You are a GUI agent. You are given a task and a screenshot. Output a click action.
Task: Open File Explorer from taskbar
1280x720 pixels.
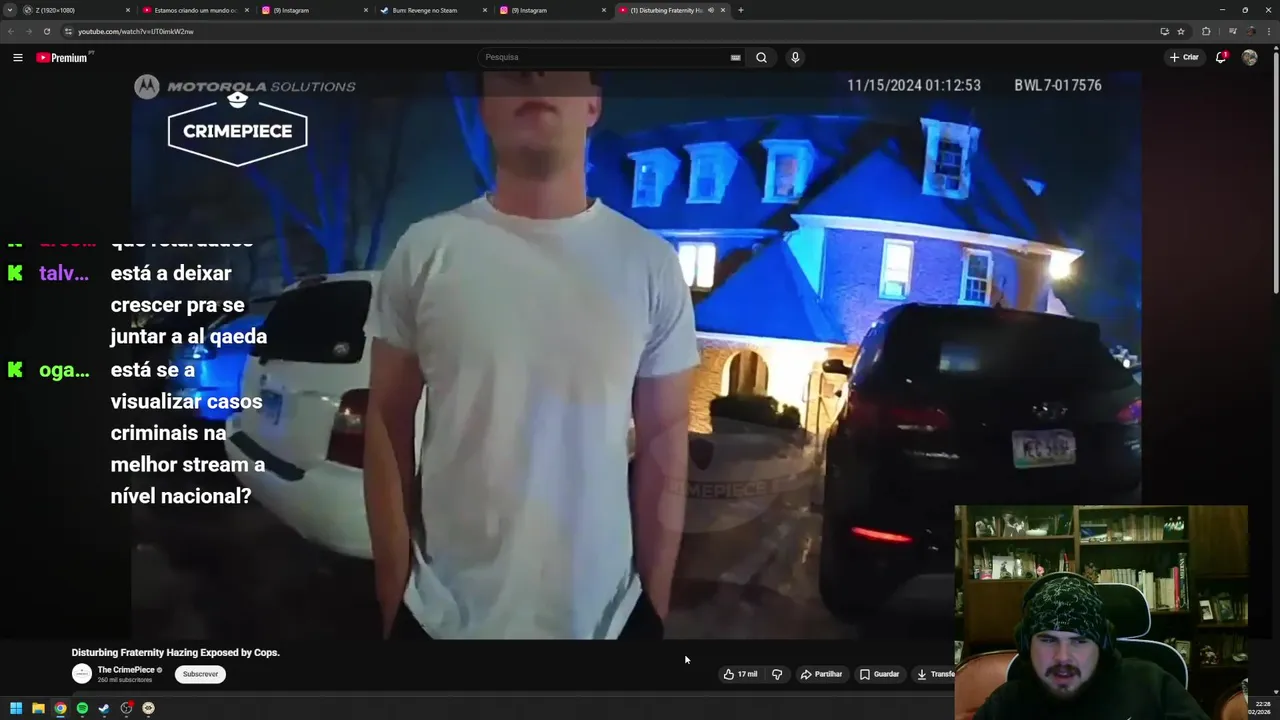(x=38, y=708)
